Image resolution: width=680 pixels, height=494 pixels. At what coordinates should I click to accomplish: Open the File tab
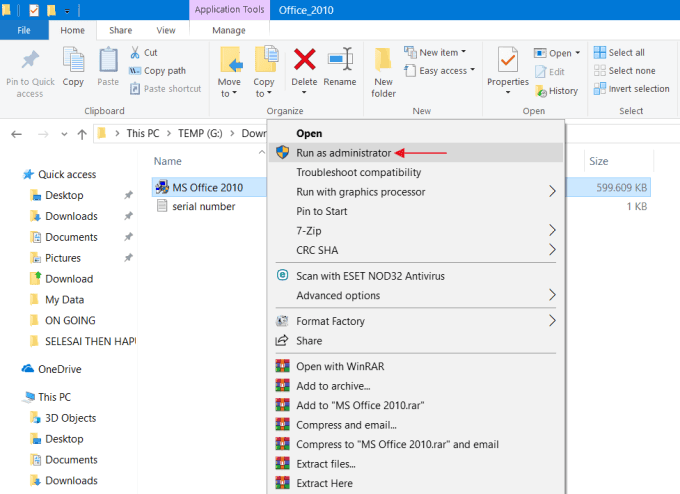coord(24,30)
